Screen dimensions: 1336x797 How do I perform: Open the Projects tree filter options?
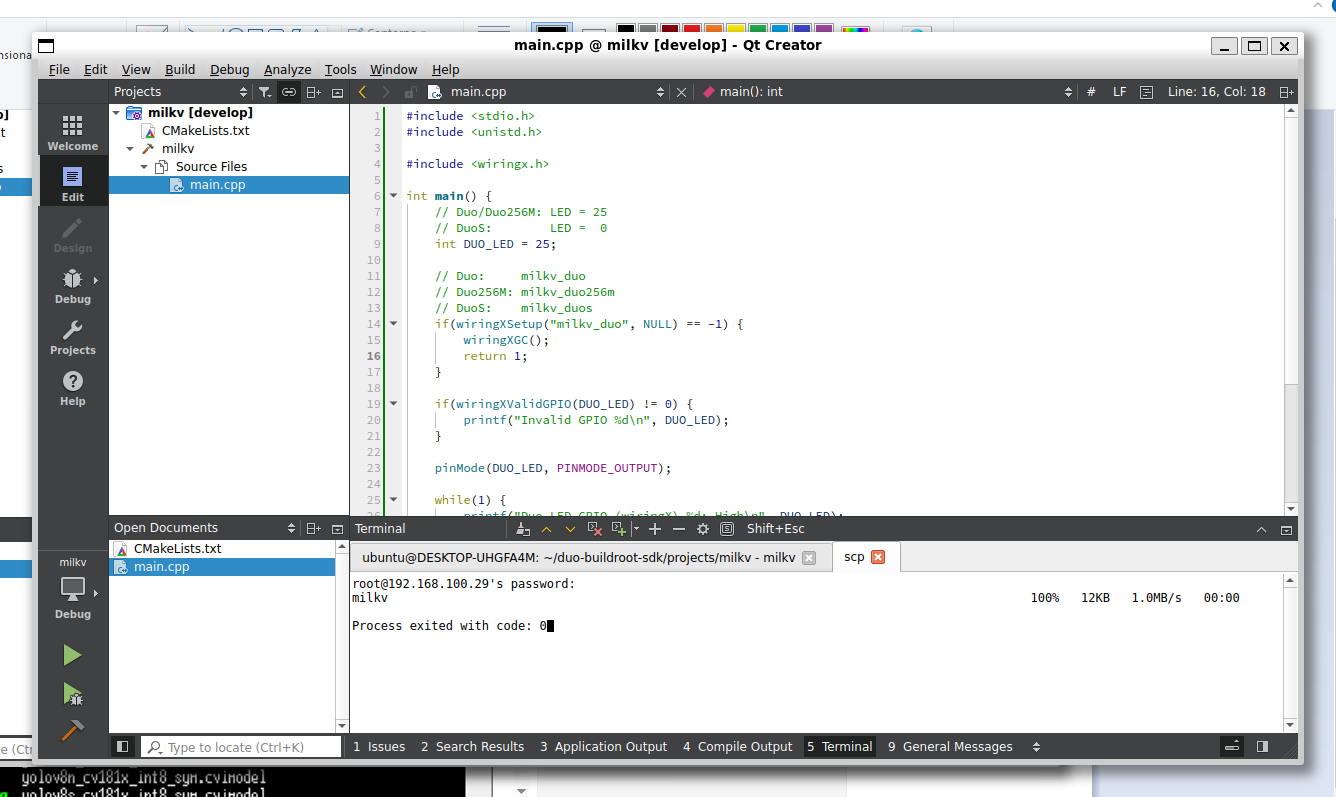point(265,92)
